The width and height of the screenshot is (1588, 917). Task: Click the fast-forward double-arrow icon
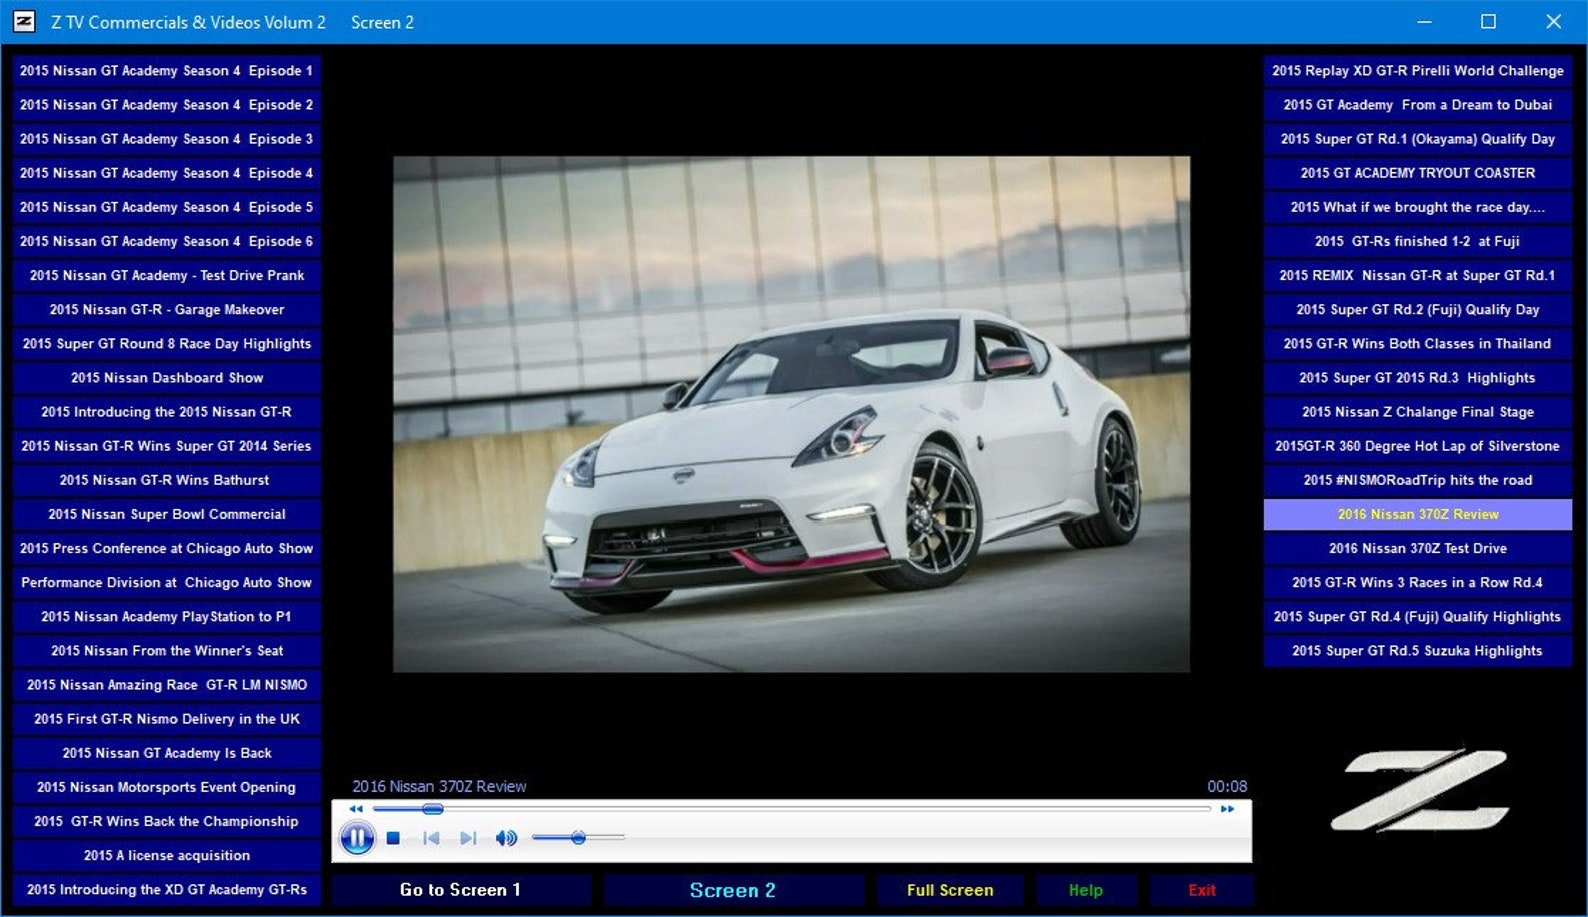(1227, 809)
